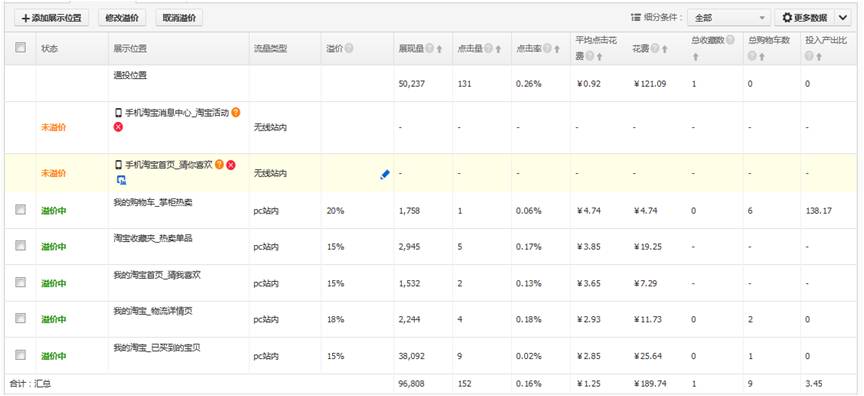The width and height of the screenshot is (864, 396).
Task: Sort by 投入产出比 using its arrow
Action: click(x=819, y=57)
